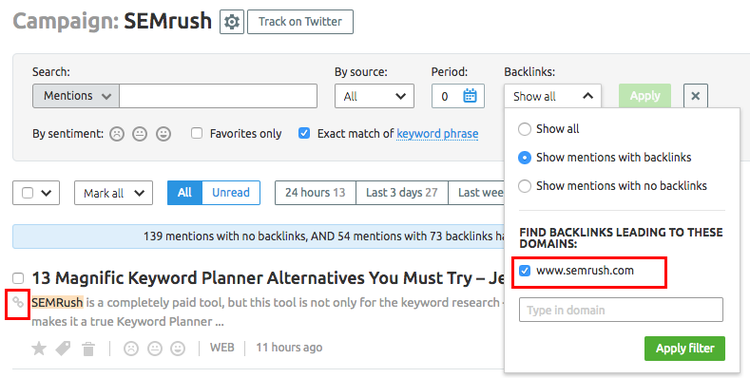Open the Mark all dropdown
750x378 pixels.
pos(113,193)
